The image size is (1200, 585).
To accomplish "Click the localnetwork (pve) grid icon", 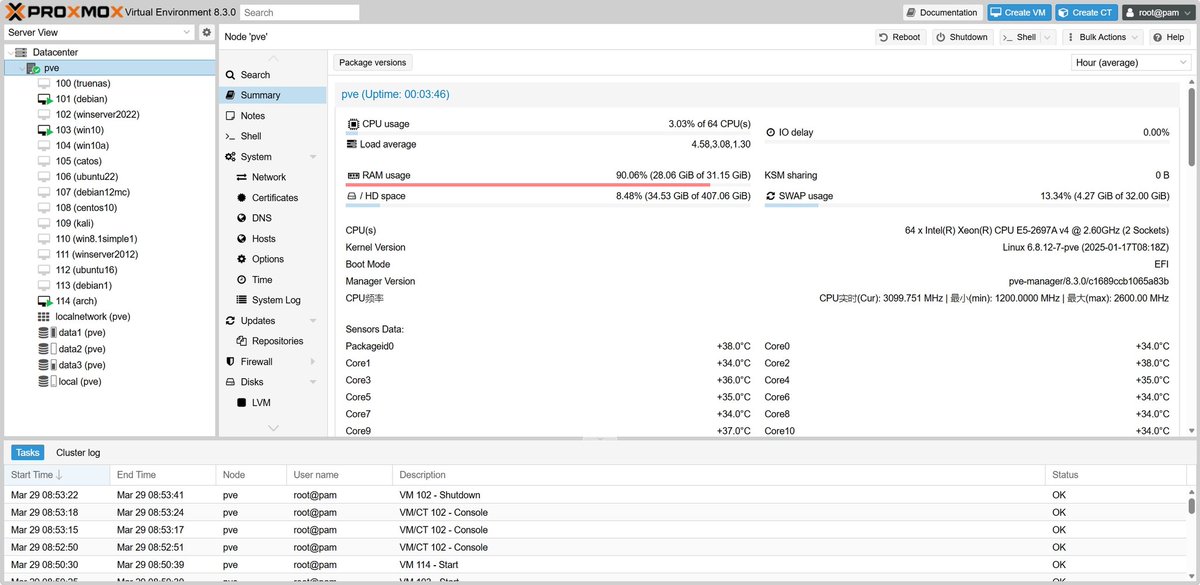I will pos(44,316).
